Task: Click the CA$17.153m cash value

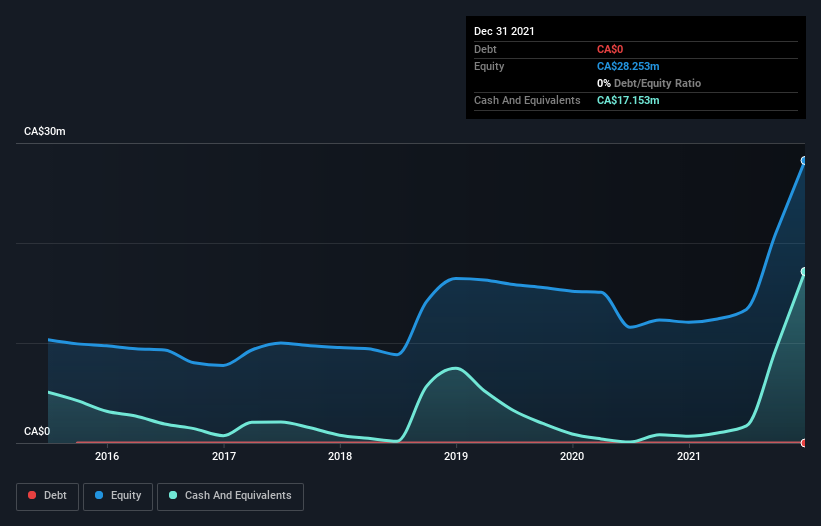Action: (628, 100)
